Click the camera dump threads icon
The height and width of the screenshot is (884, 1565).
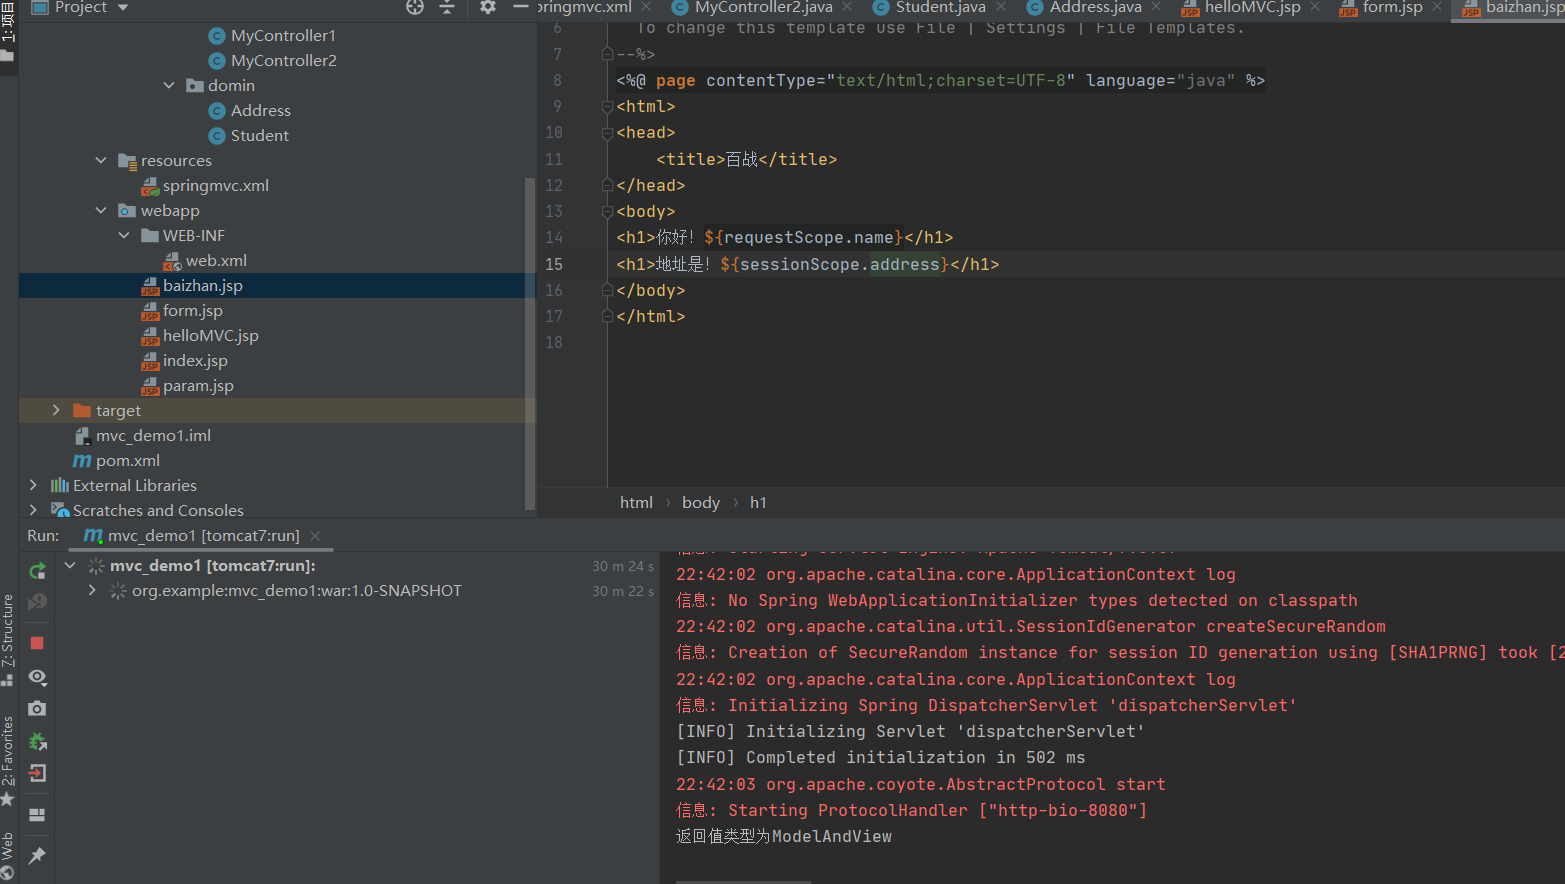37,708
